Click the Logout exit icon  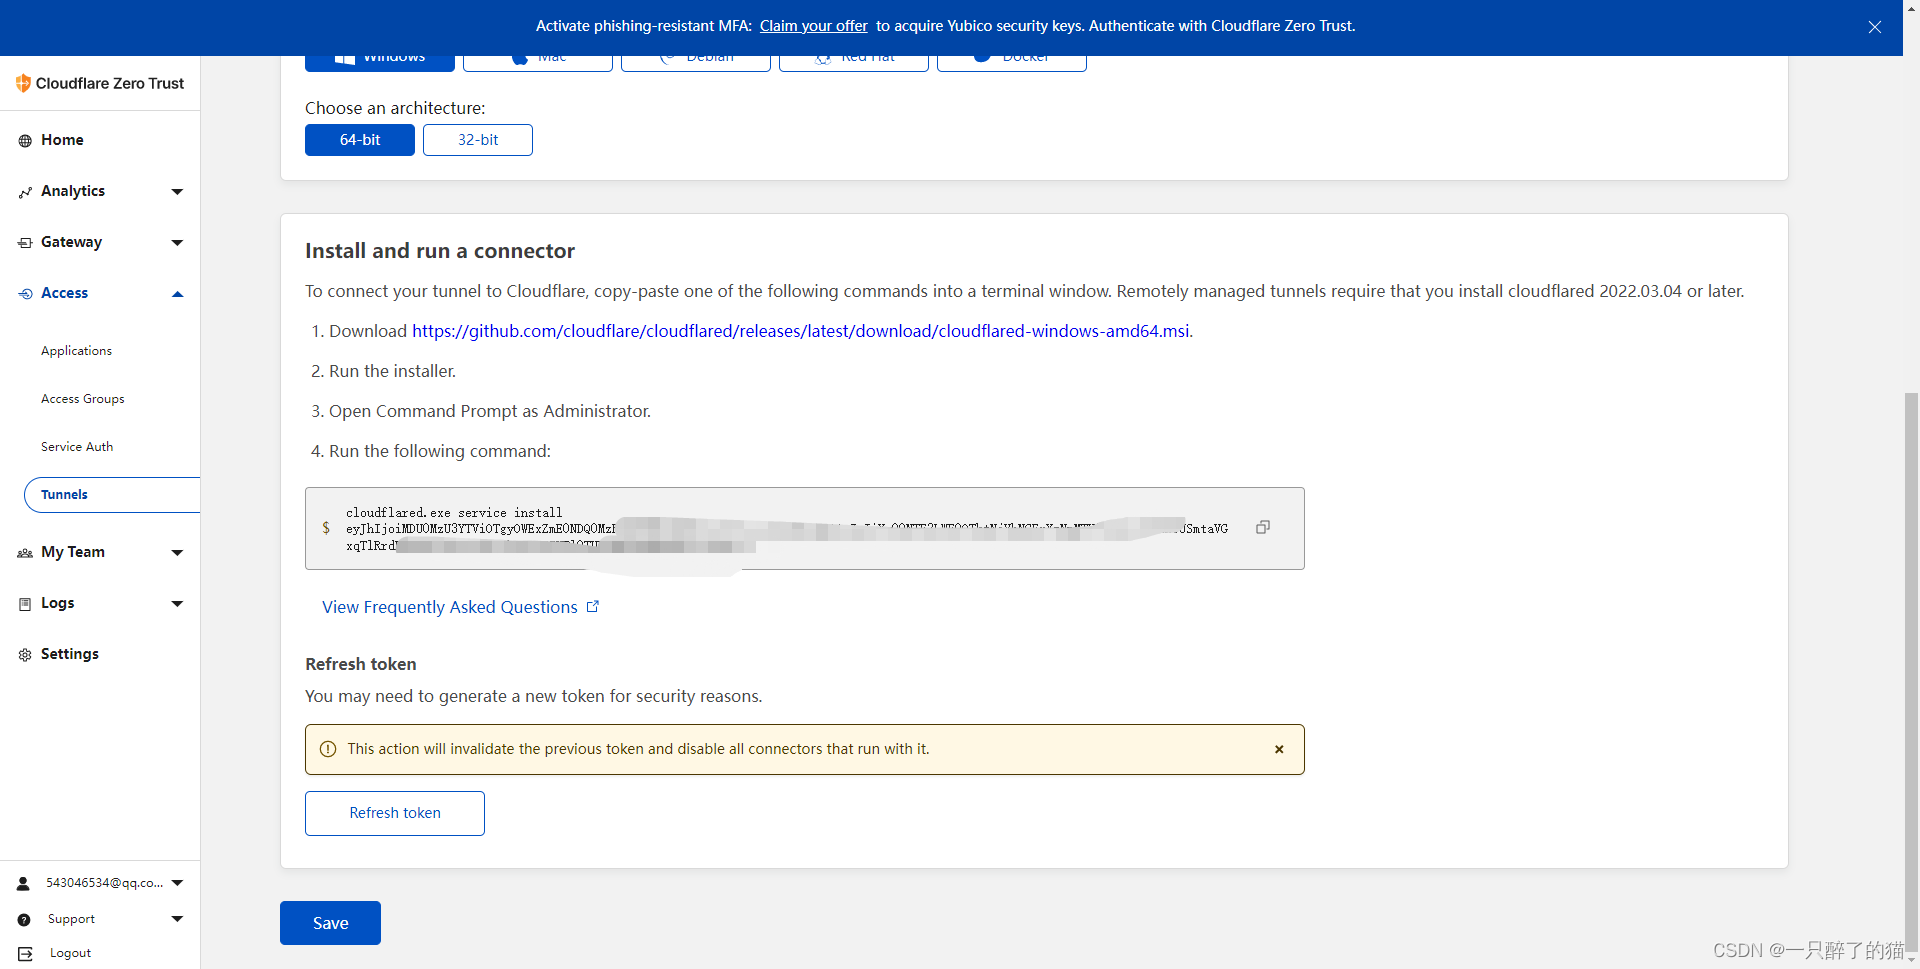[25, 954]
